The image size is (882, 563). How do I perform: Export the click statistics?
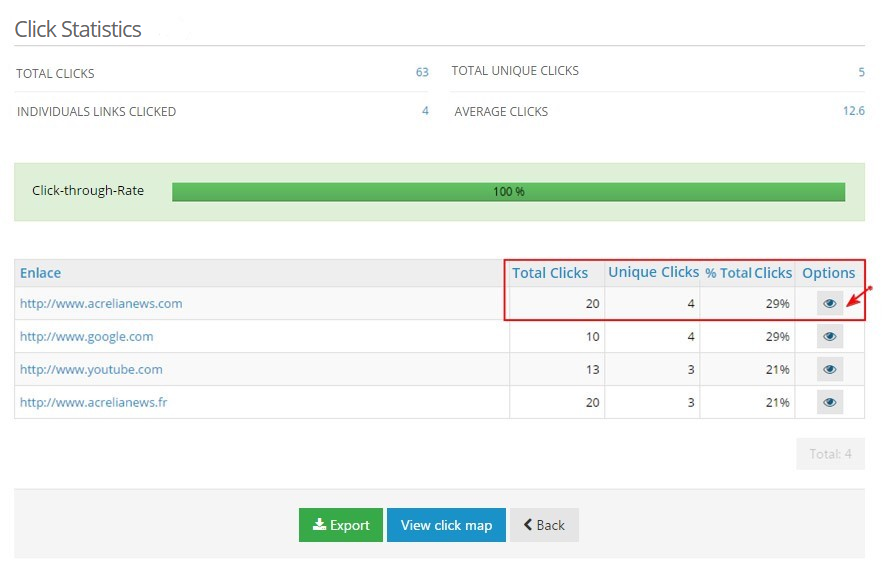point(341,525)
